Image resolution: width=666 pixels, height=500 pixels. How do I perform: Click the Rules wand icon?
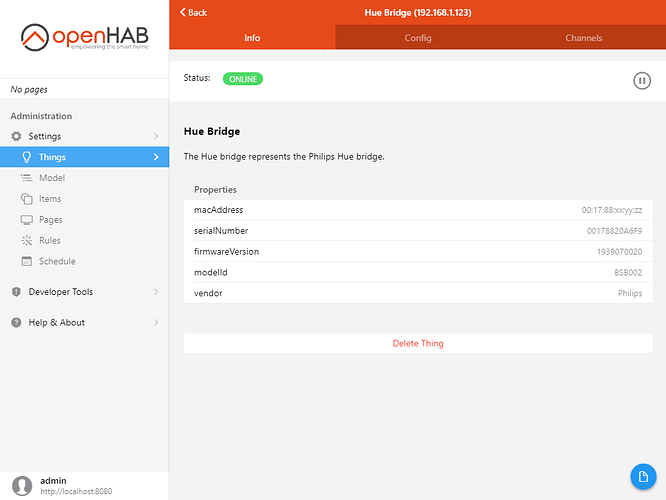[x=27, y=241]
